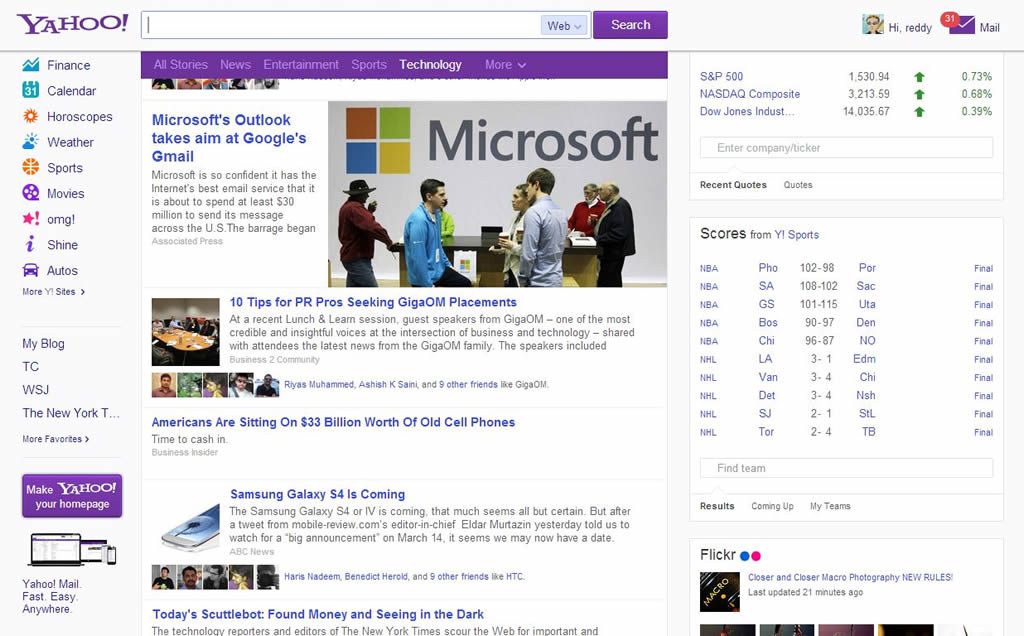Select scores Results tab

(717, 506)
